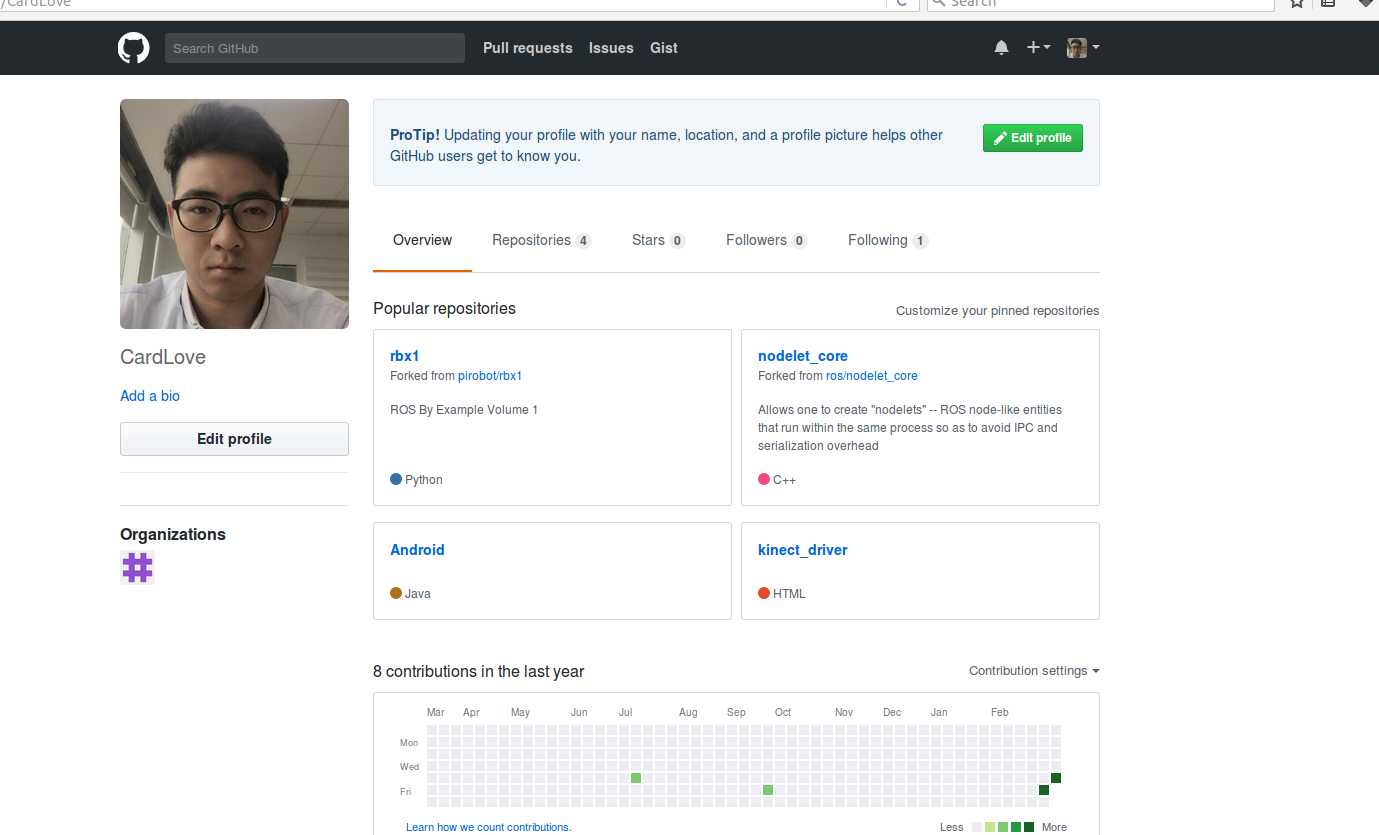
Task: Go to Pull requests in header
Action: click(x=528, y=48)
